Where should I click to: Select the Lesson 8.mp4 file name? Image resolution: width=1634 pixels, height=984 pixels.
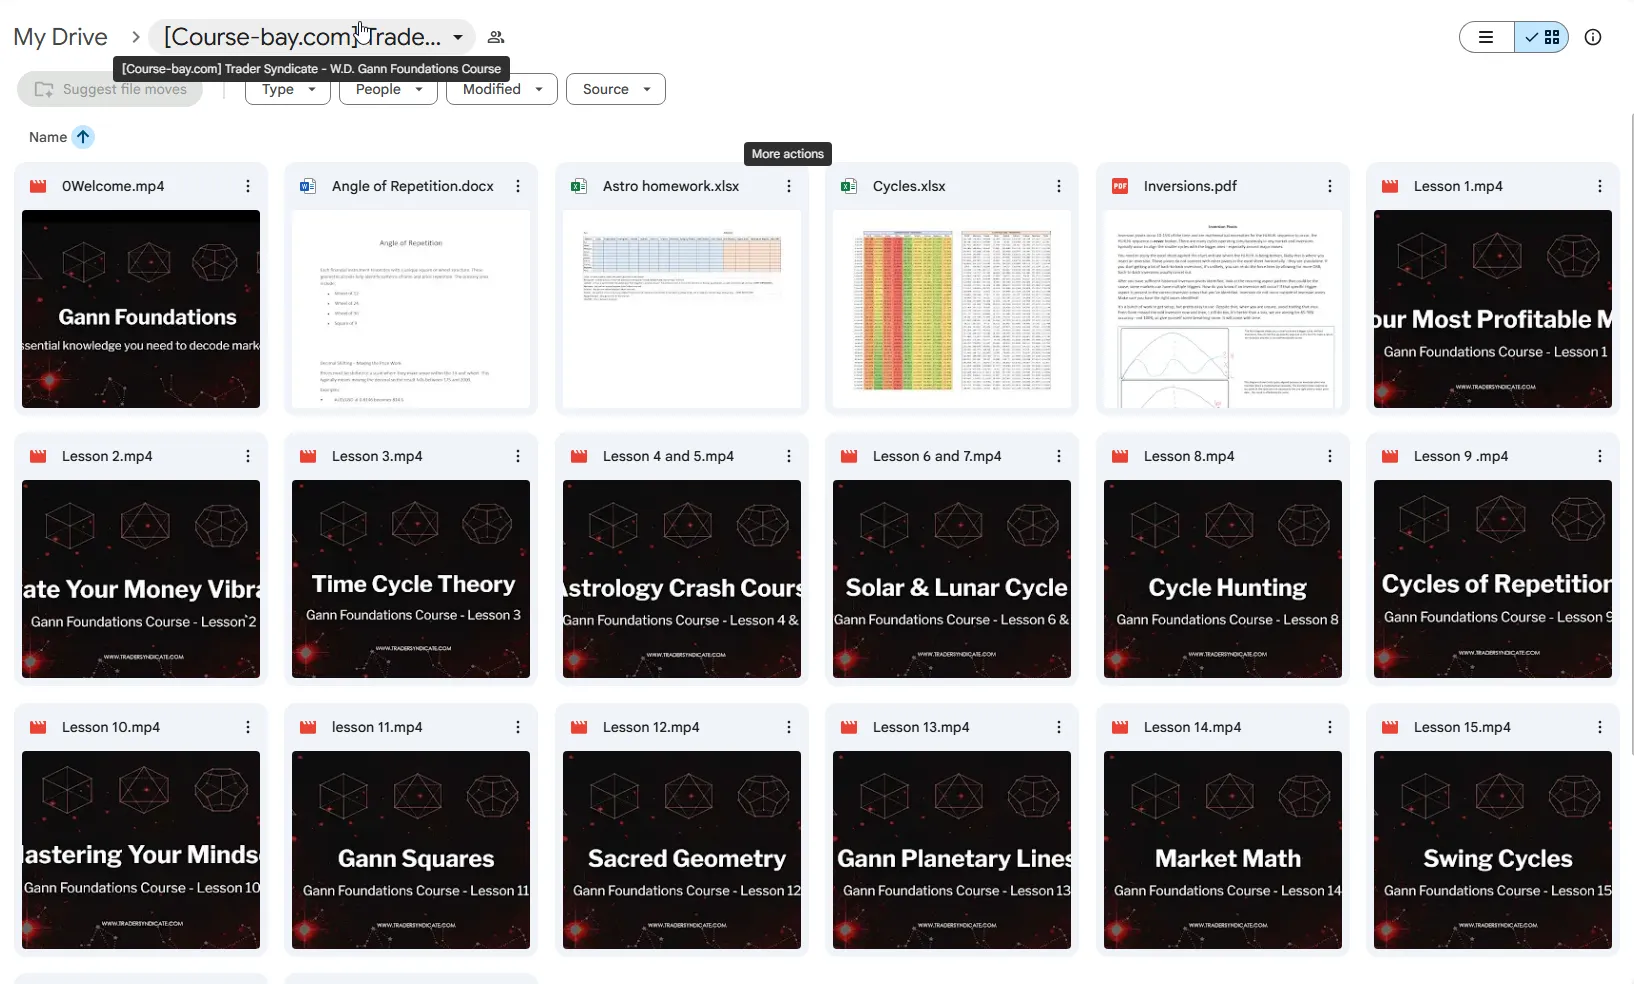click(x=1189, y=456)
